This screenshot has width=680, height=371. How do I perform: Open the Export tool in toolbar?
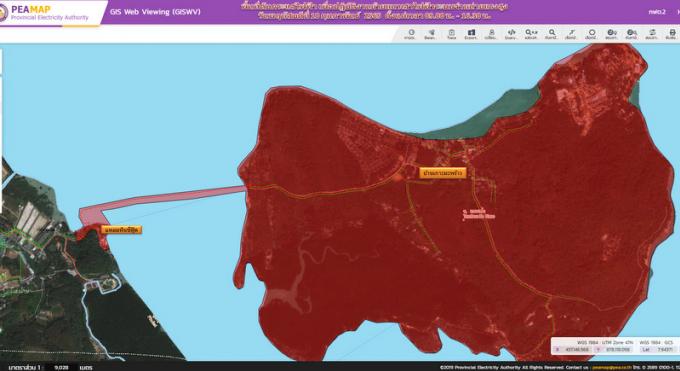pos(471,34)
